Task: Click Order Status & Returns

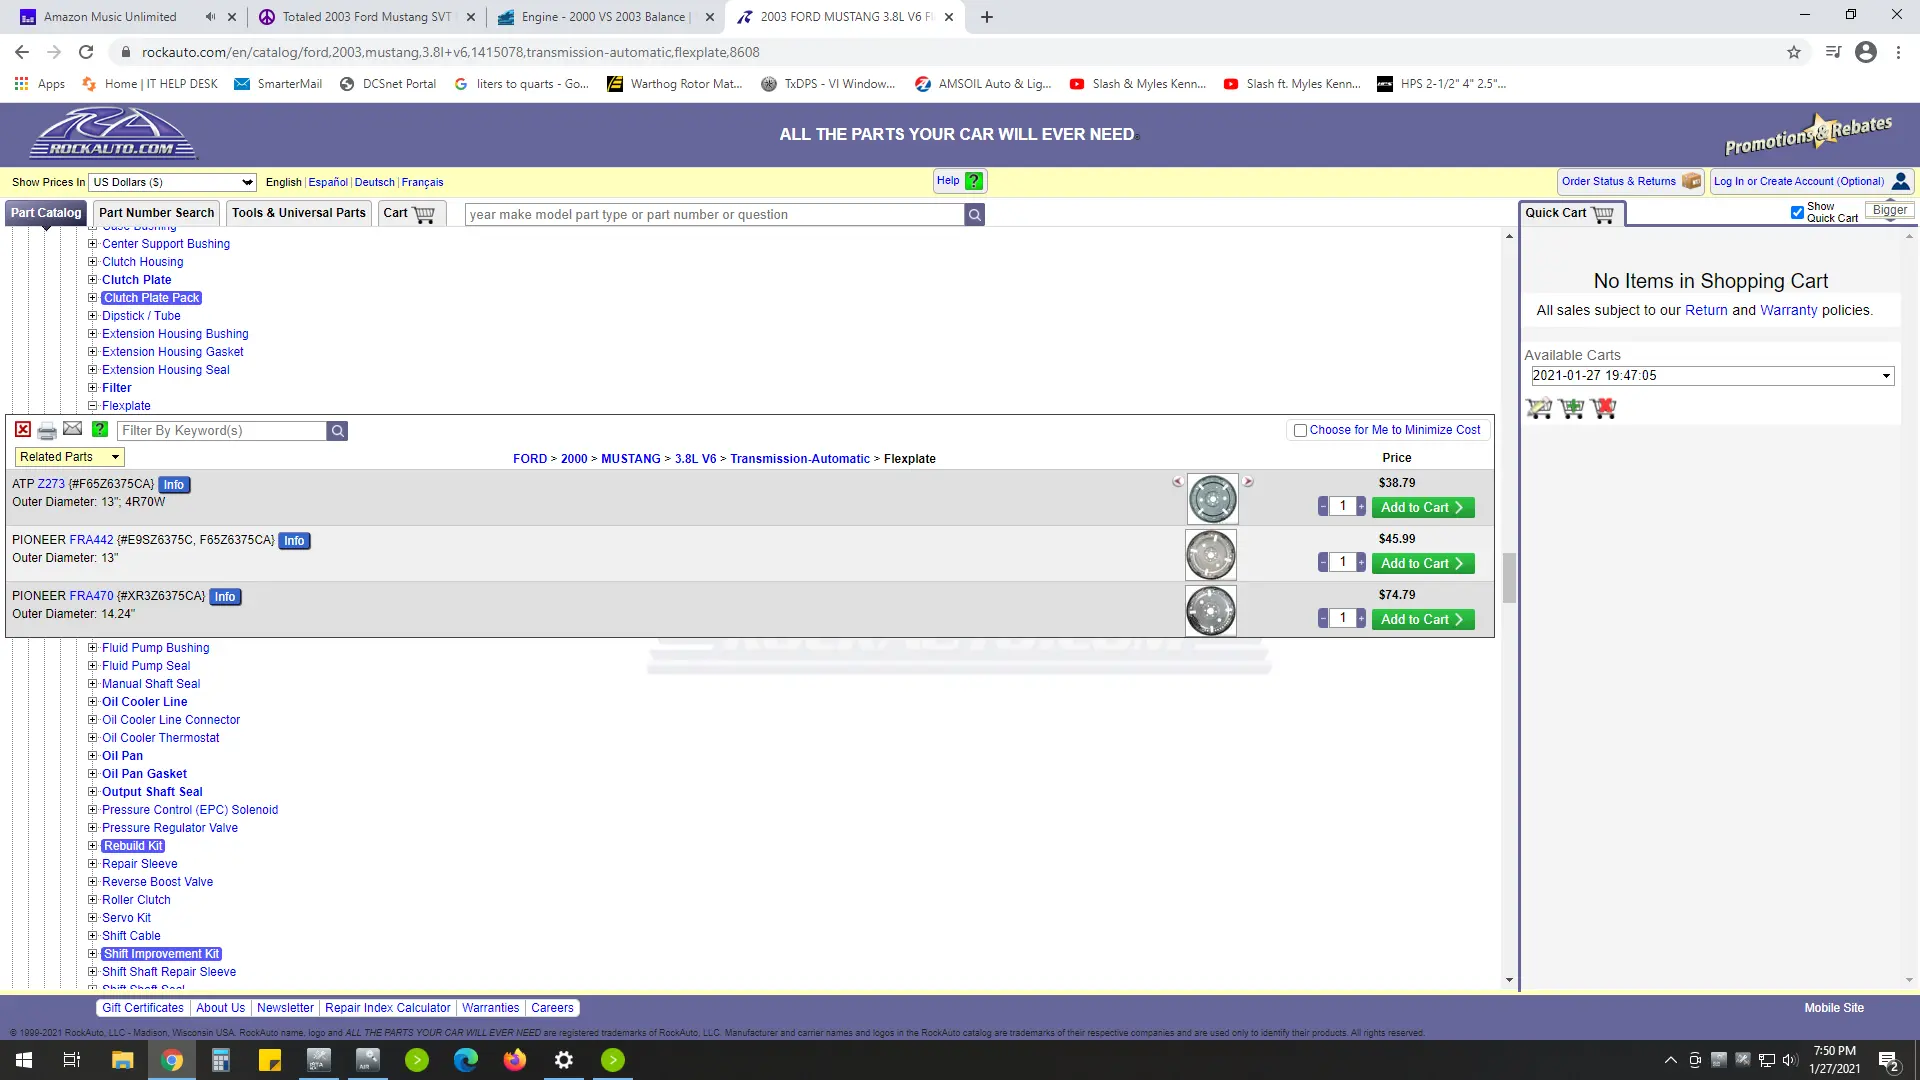Action: pos(1630,181)
